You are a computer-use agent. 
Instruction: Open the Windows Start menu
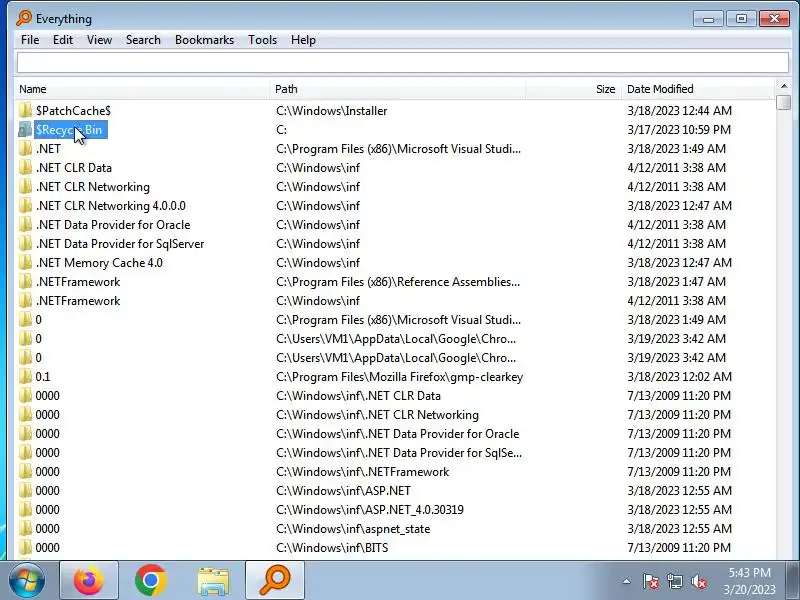(x=27, y=580)
